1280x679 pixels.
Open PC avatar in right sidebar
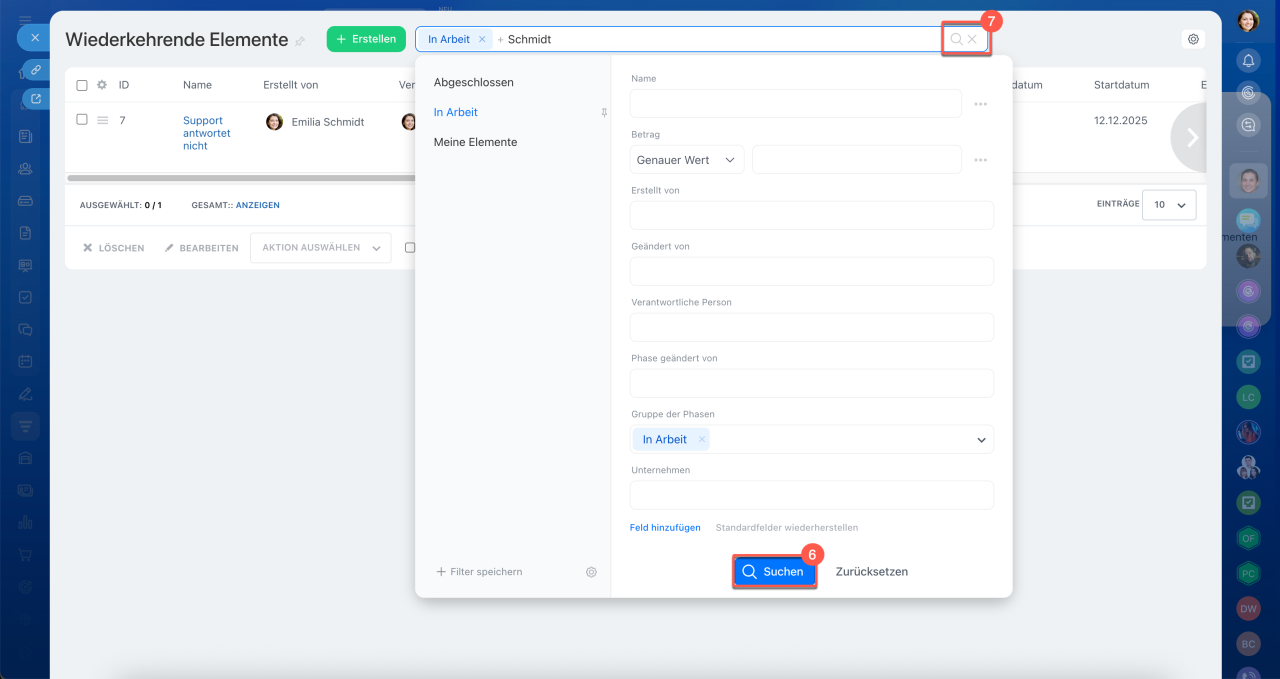tap(1248, 573)
